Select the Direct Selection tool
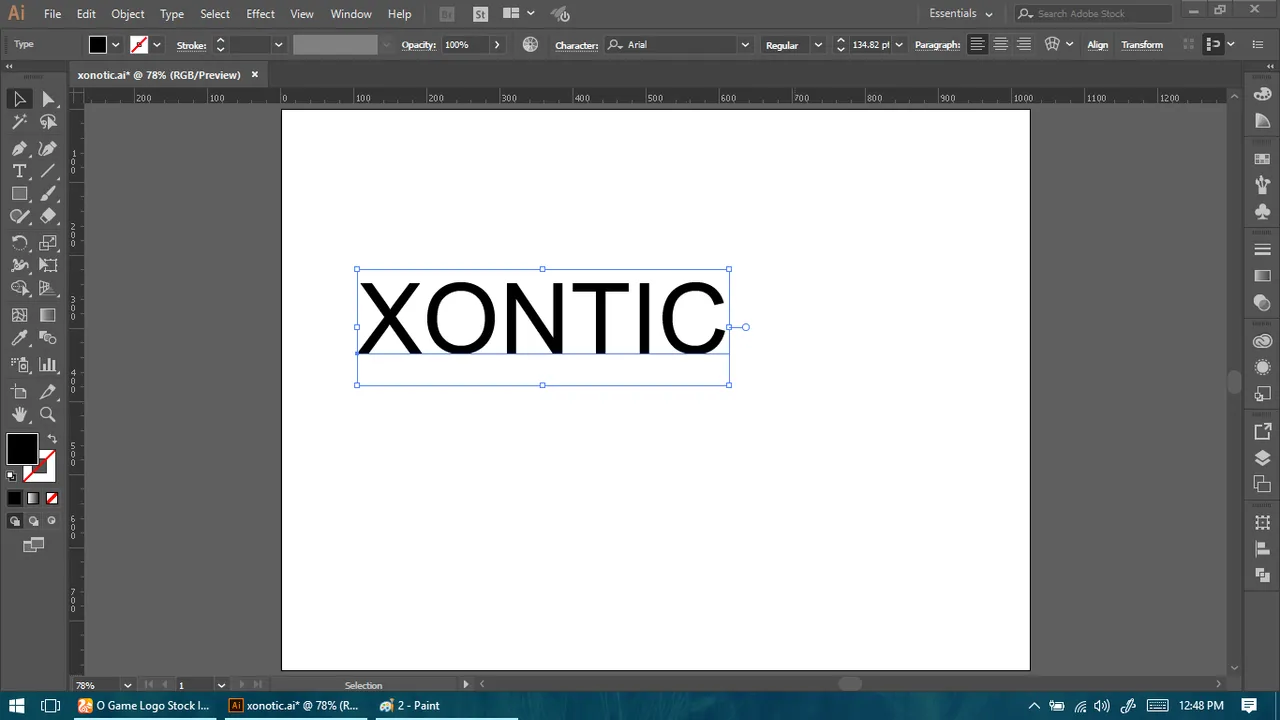The image size is (1280, 720). [48, 99]
